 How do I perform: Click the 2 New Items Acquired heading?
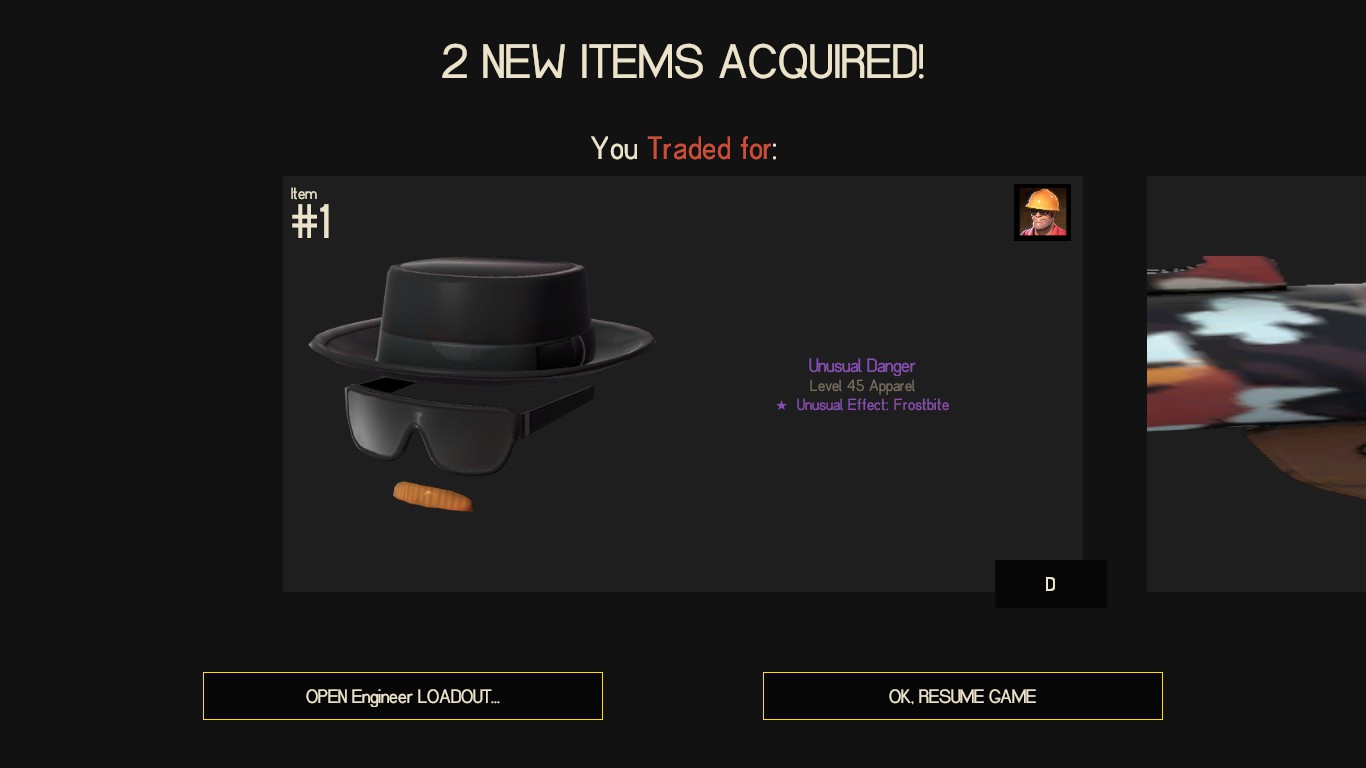683,62
